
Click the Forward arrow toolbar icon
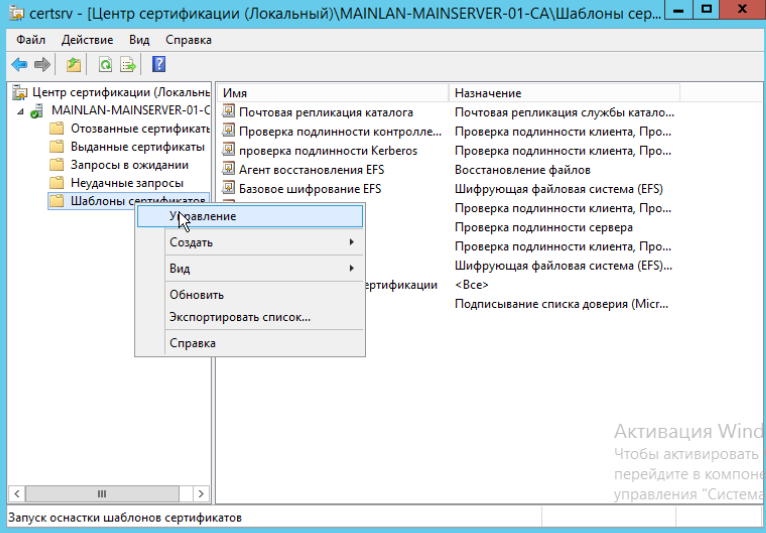pos(42,65)
